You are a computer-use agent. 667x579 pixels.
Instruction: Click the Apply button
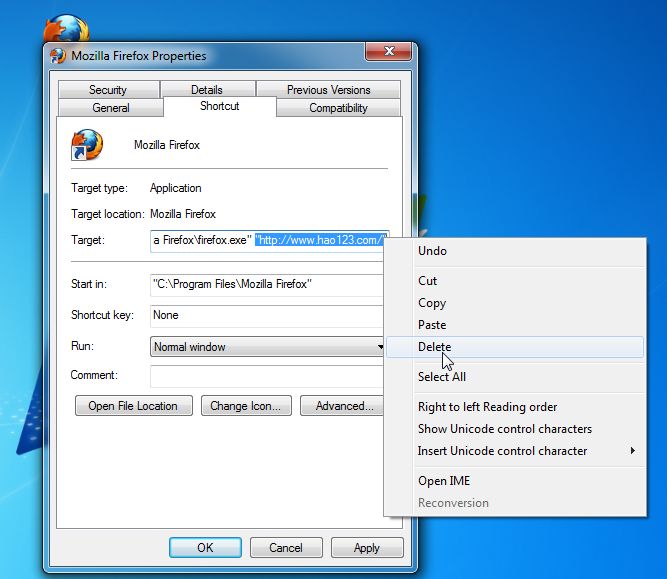(x=367, y=548)
